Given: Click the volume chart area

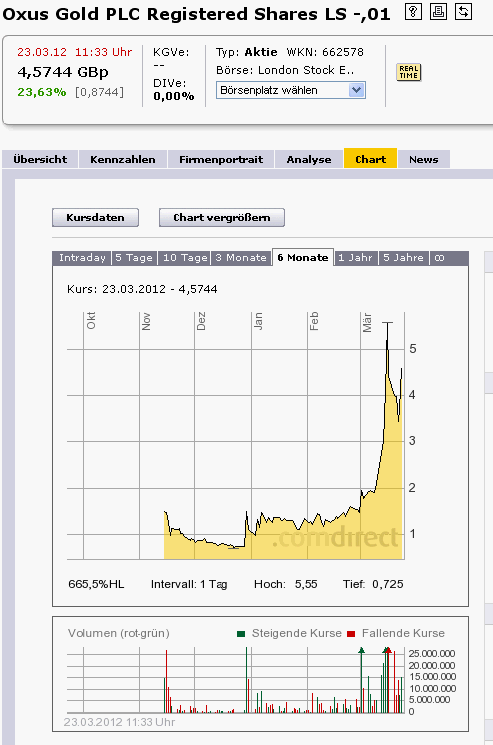Looking at the screenshot, I should tap(236, 680).
